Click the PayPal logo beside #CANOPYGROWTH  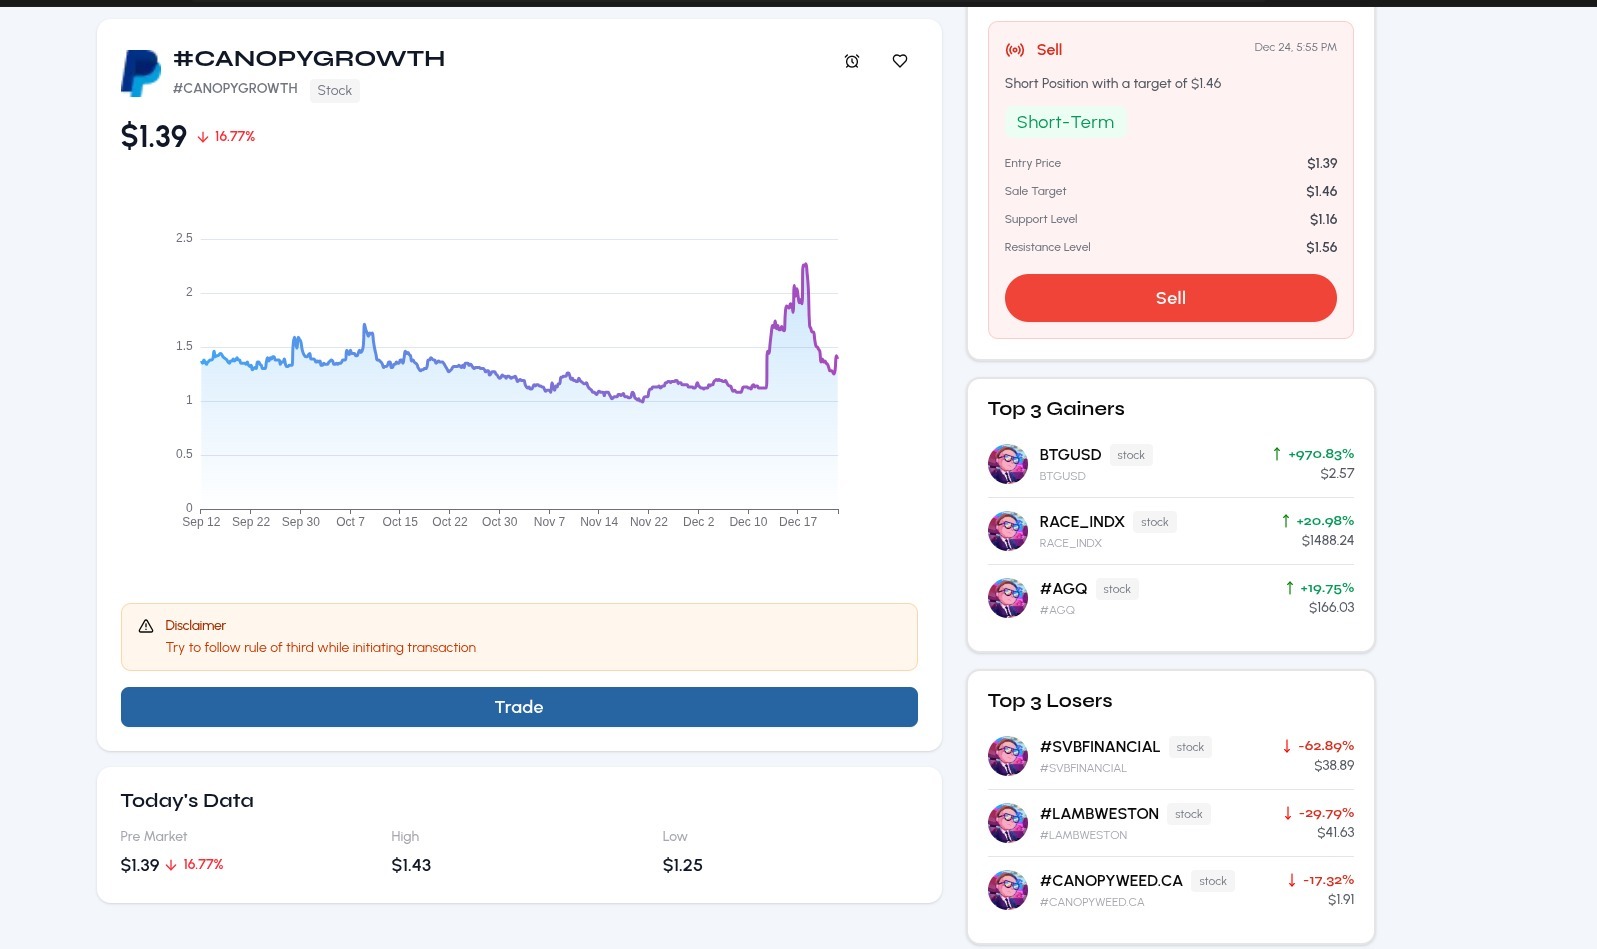(141, 73)
